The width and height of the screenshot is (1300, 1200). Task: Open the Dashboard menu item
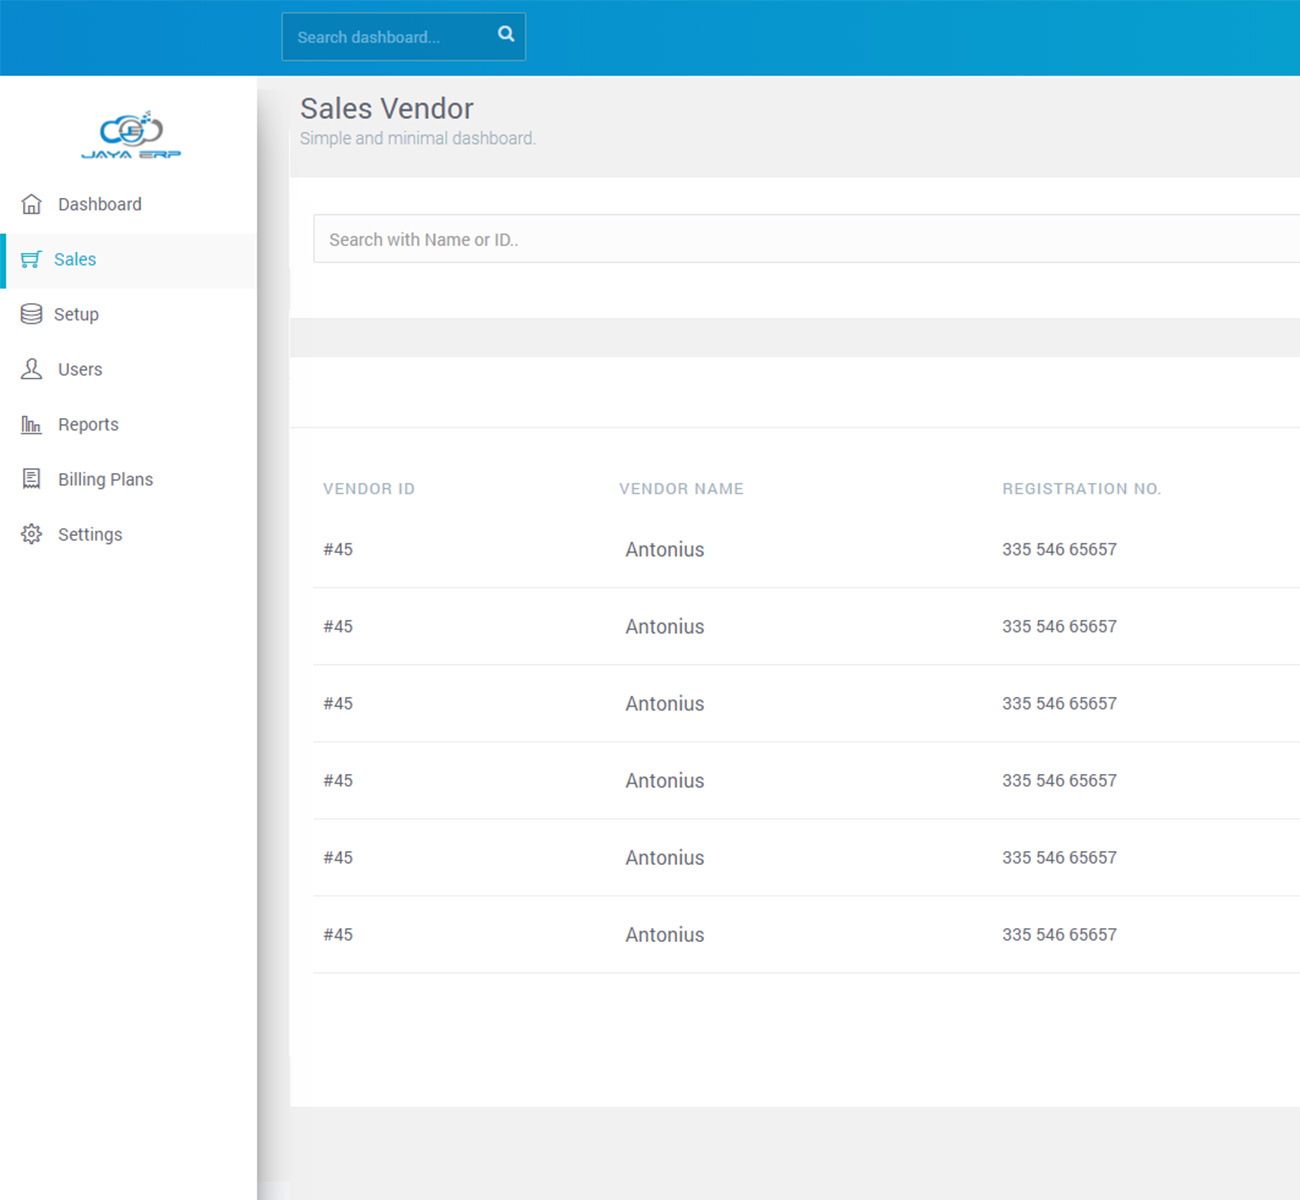(99, 204)
